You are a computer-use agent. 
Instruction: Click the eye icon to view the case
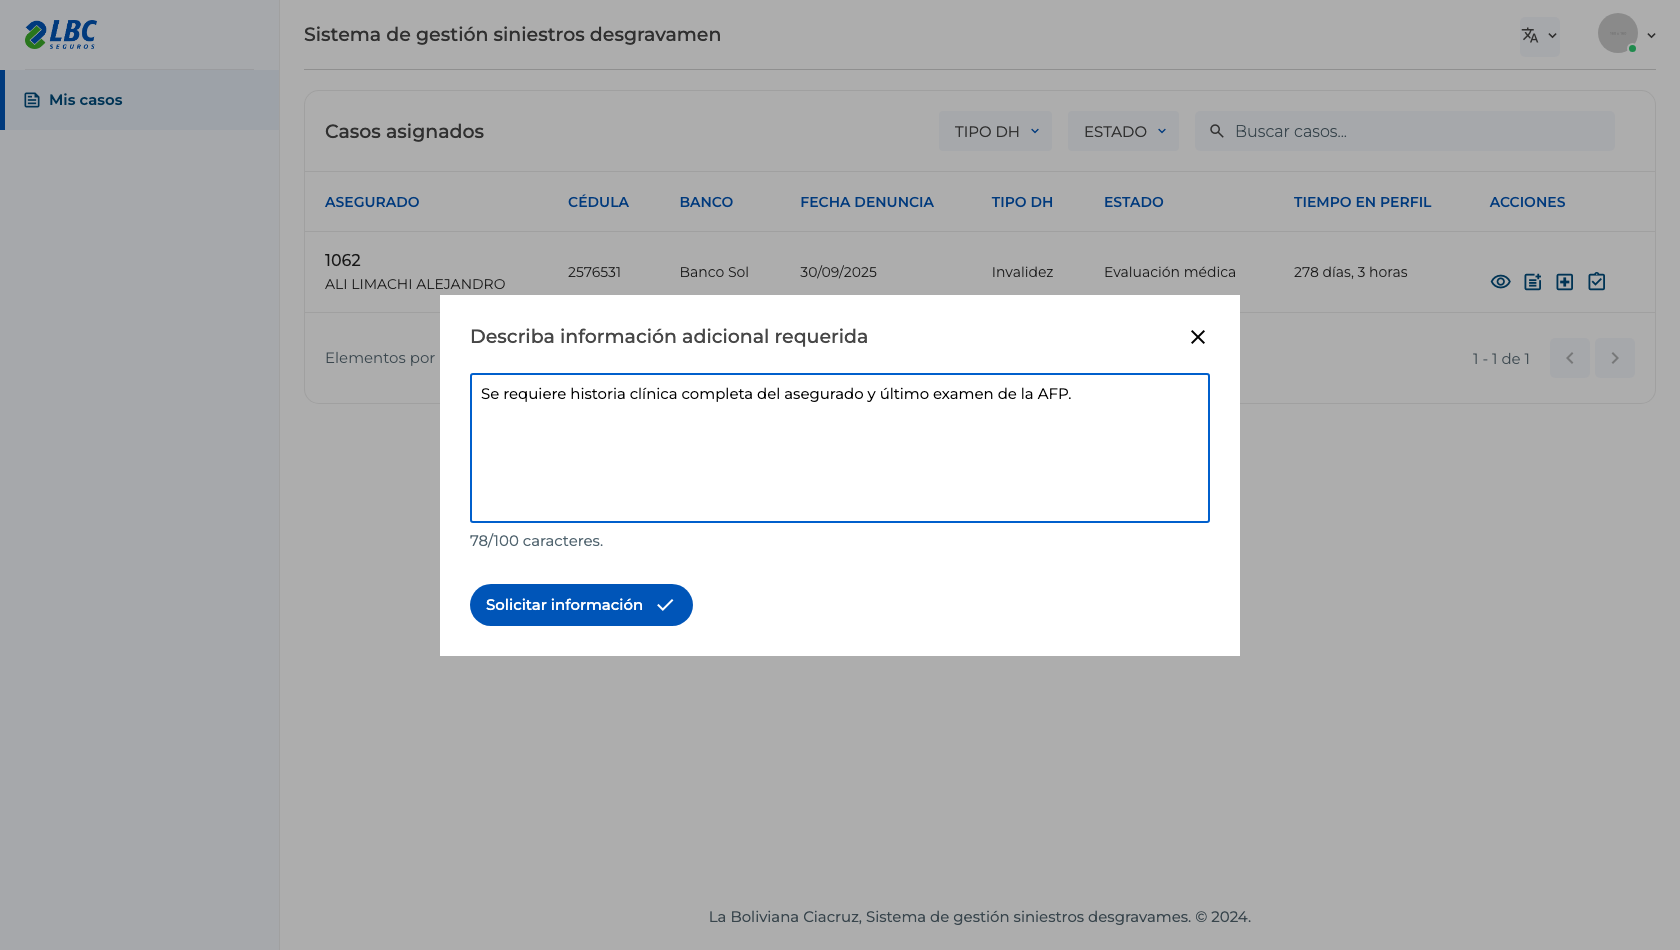pyautogui.click(x=1500, y=282)
